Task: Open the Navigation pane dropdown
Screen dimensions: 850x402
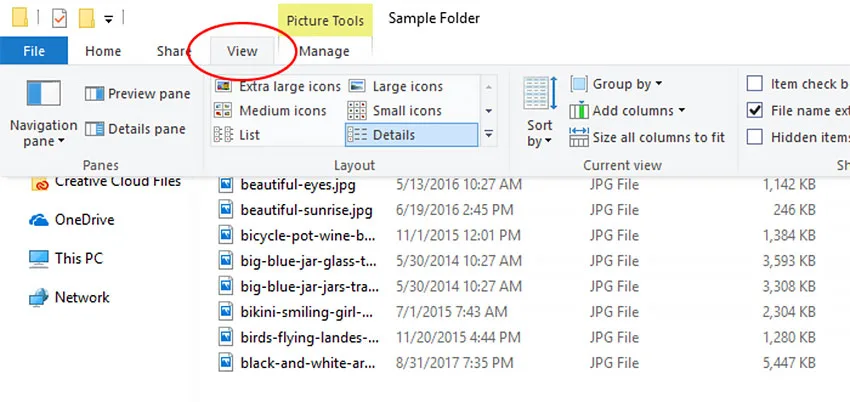Action: (43, 115)
